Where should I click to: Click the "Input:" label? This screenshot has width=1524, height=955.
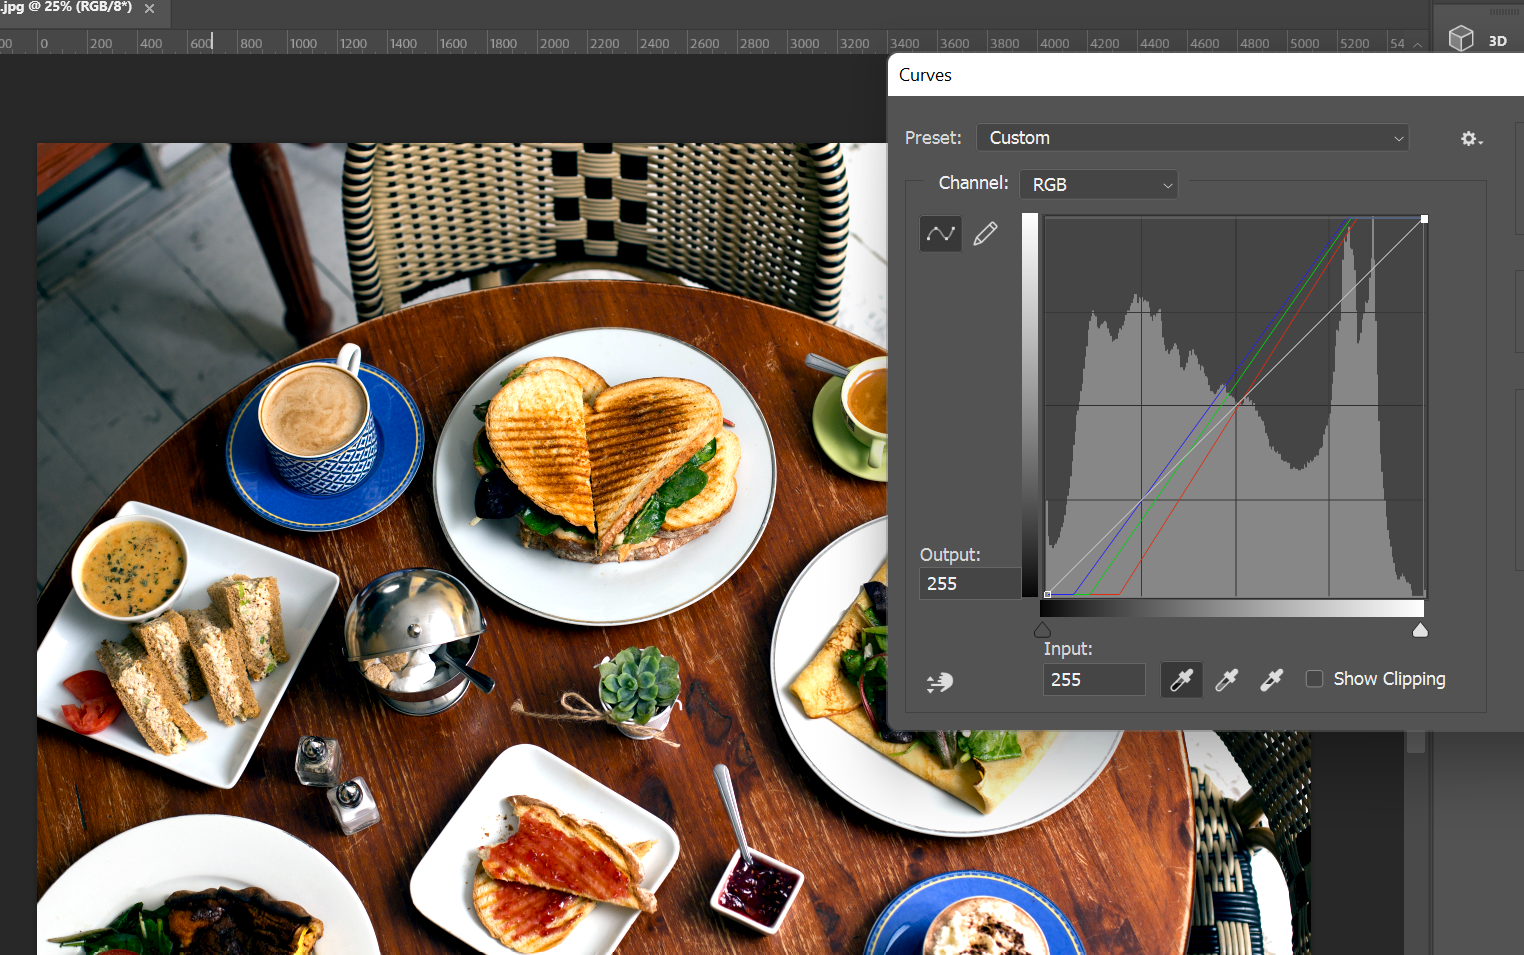(x=1068, y=649)
